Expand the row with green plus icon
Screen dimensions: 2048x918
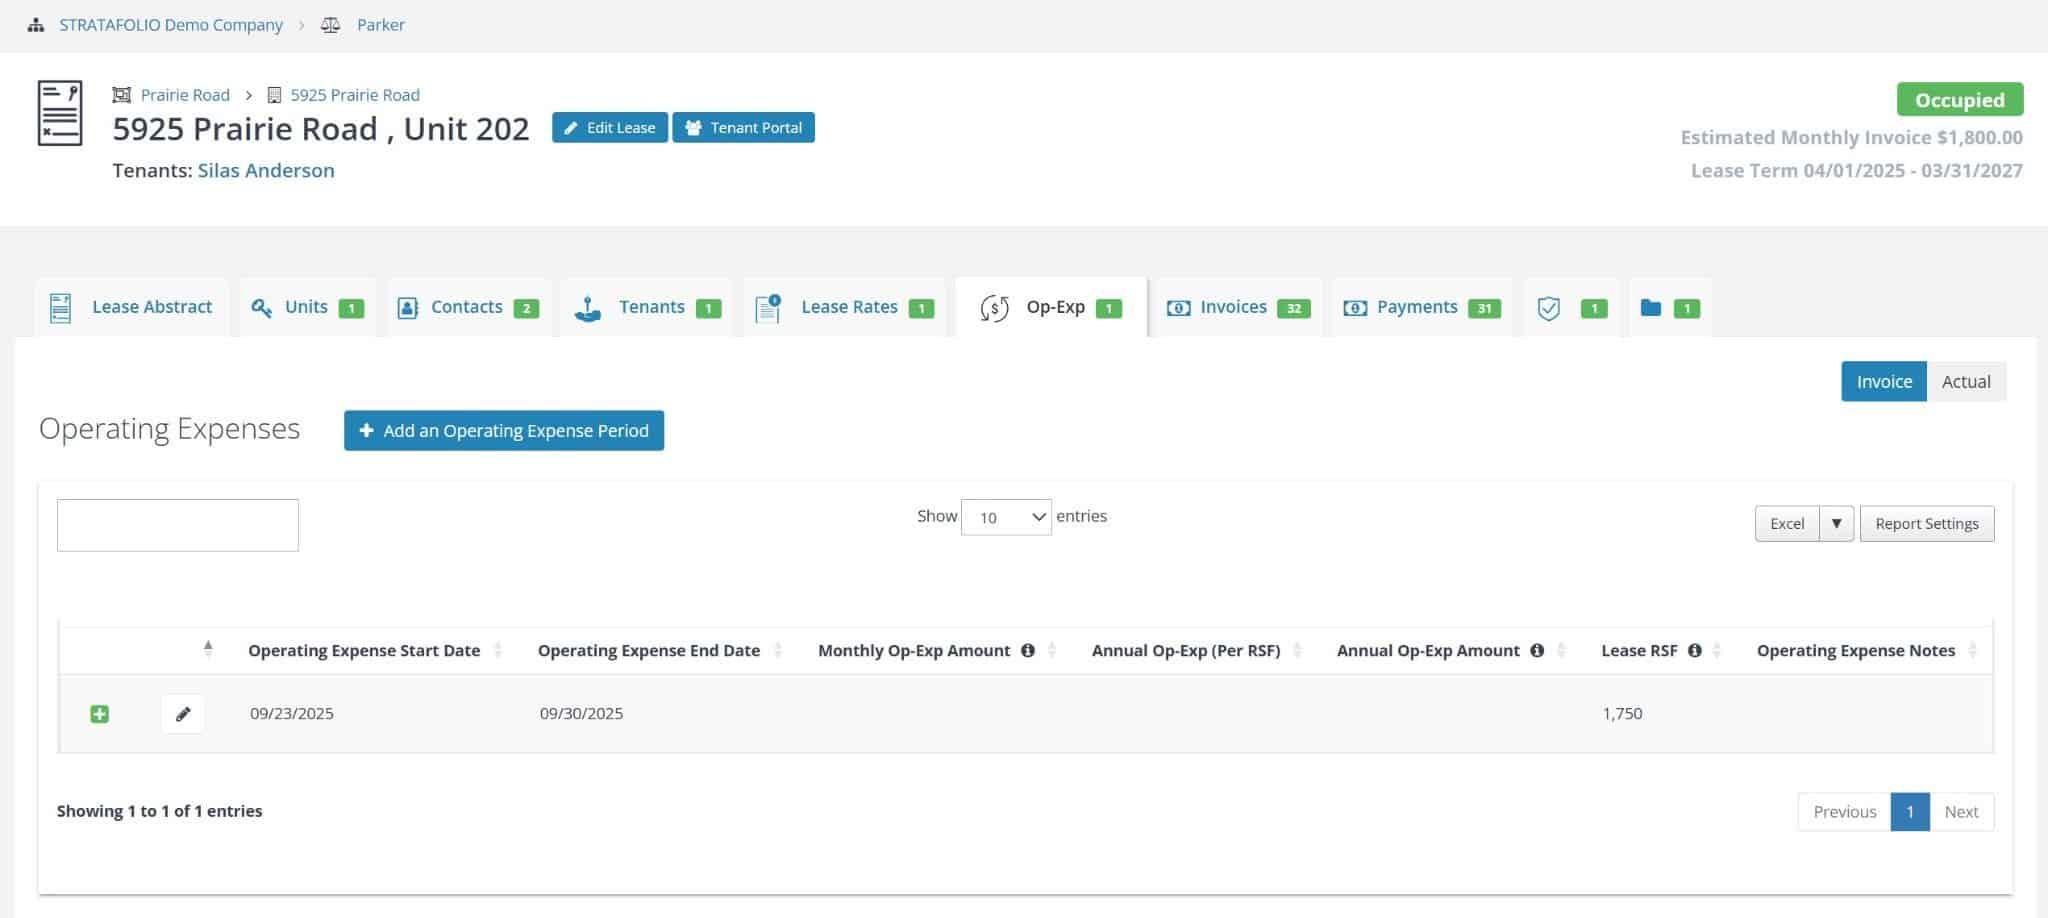coord(99,714)
